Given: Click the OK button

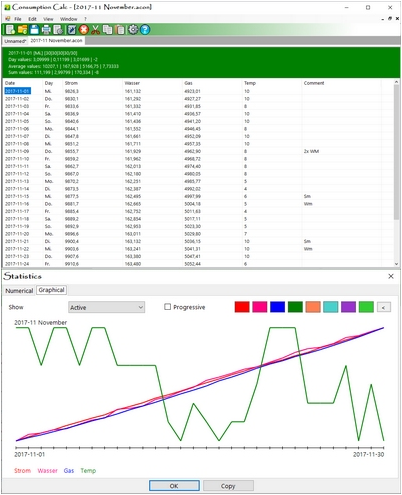Looking at the screenshot, I should pyautogui.click(x=174, y=486).
